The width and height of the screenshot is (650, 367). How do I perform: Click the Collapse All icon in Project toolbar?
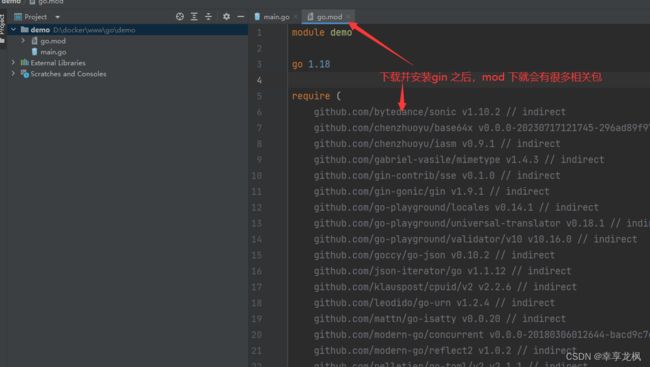(x=209, y=17)
